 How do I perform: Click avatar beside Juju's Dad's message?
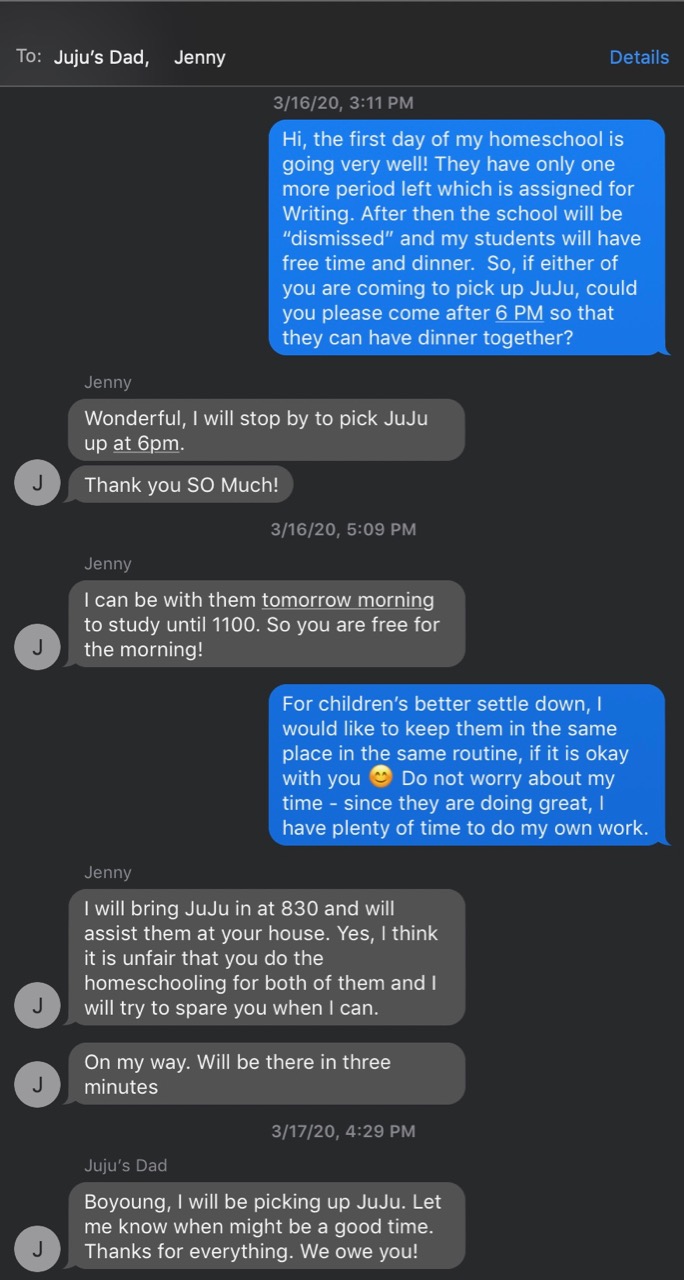tap(37, 1247)
